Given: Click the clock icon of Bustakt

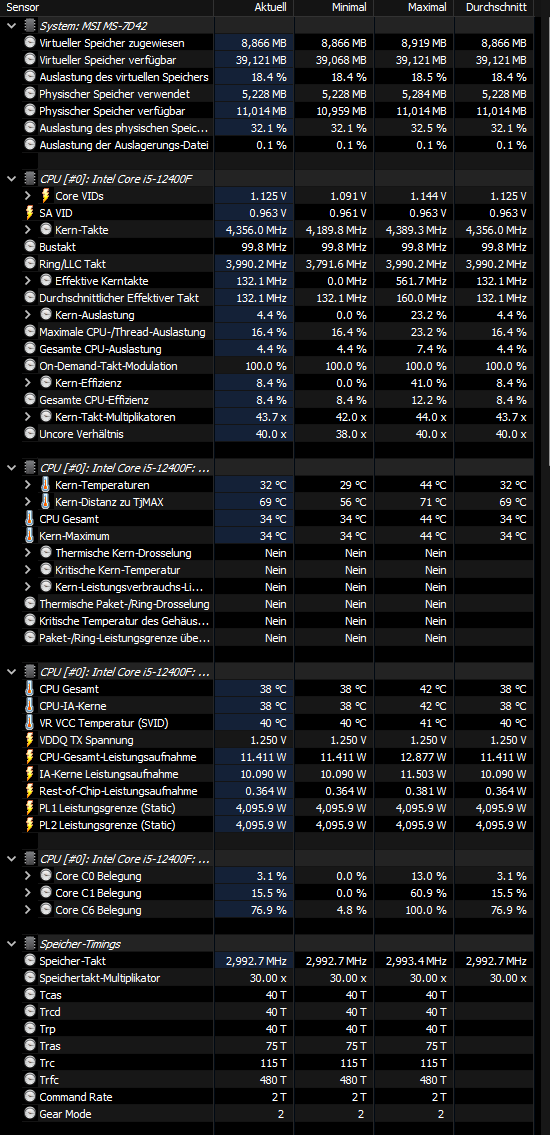Looking at the screenshot, I should tap(30, 247).
